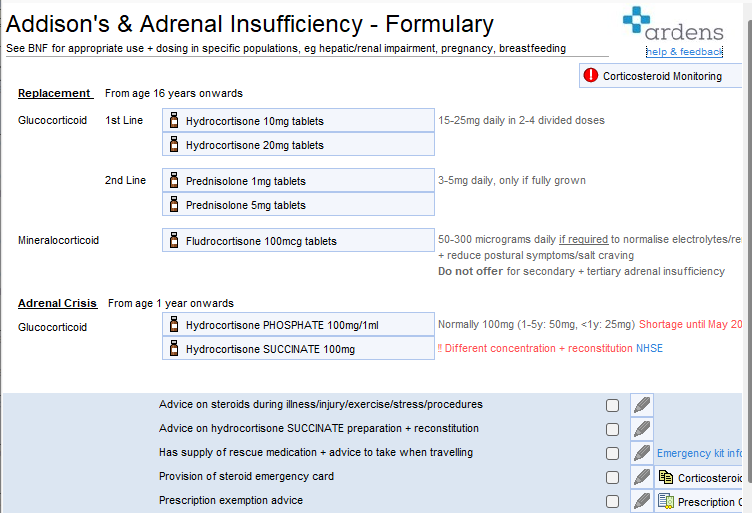Click the Corticosteroid Monitoring alert icon

pos(591,76)
